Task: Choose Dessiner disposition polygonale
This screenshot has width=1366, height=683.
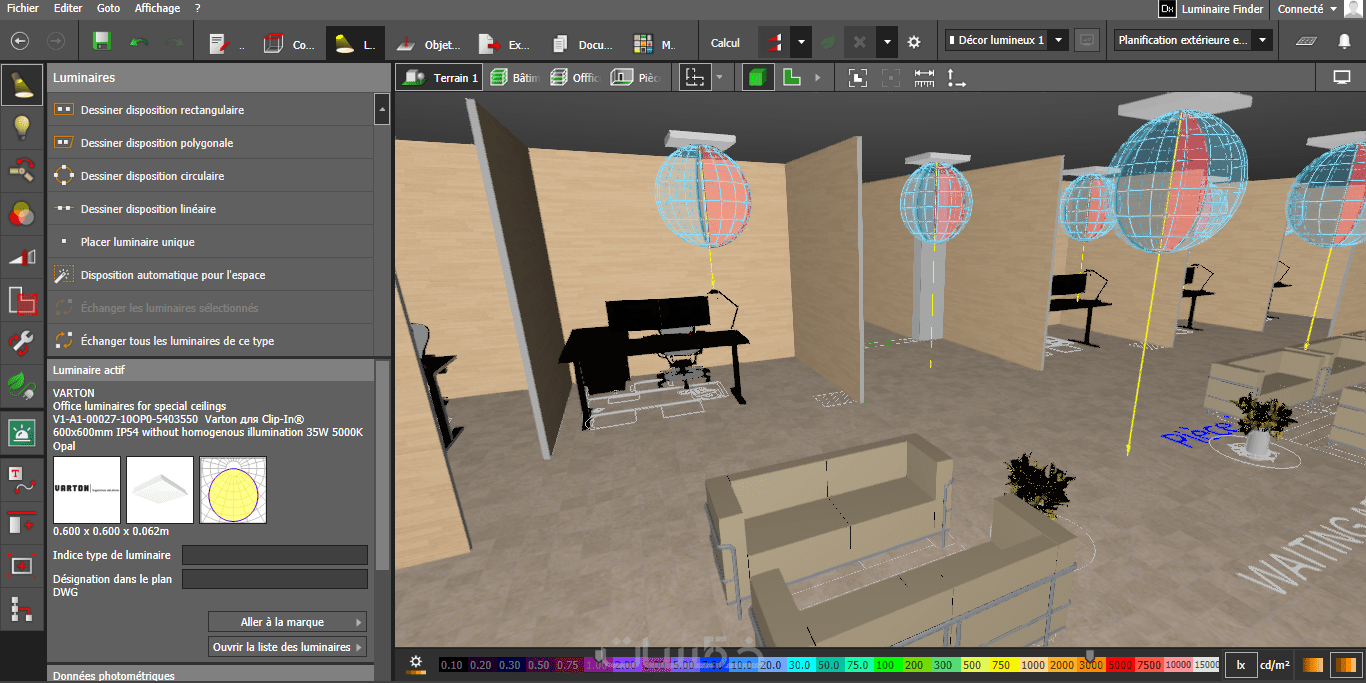Action: pos(210,143)
